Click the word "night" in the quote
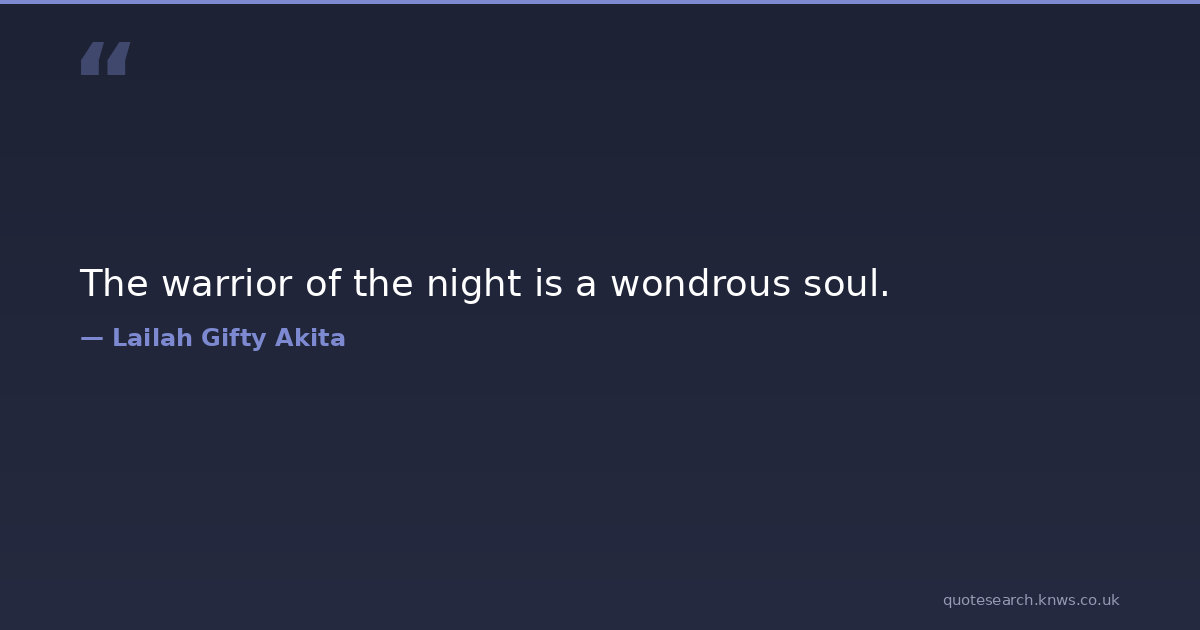Screen dimensions: 1200x630 pyautogui.click(x=473, y=284)
